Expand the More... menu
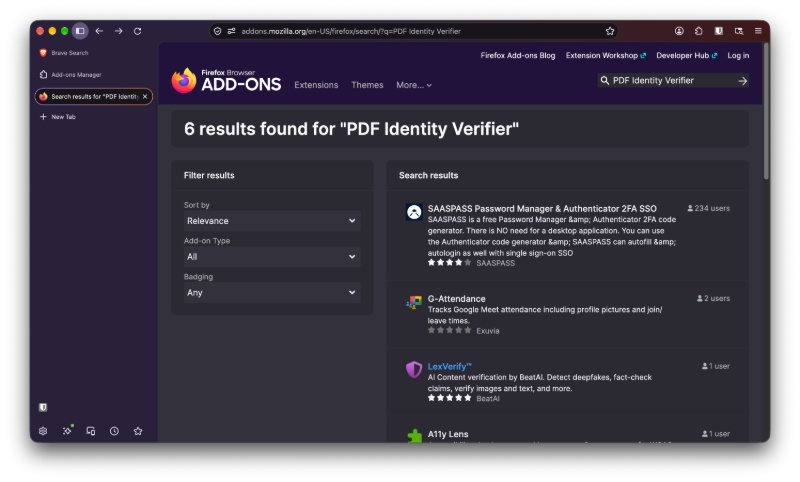The width and height of the screenshot is (800, 482). [414, 85]
